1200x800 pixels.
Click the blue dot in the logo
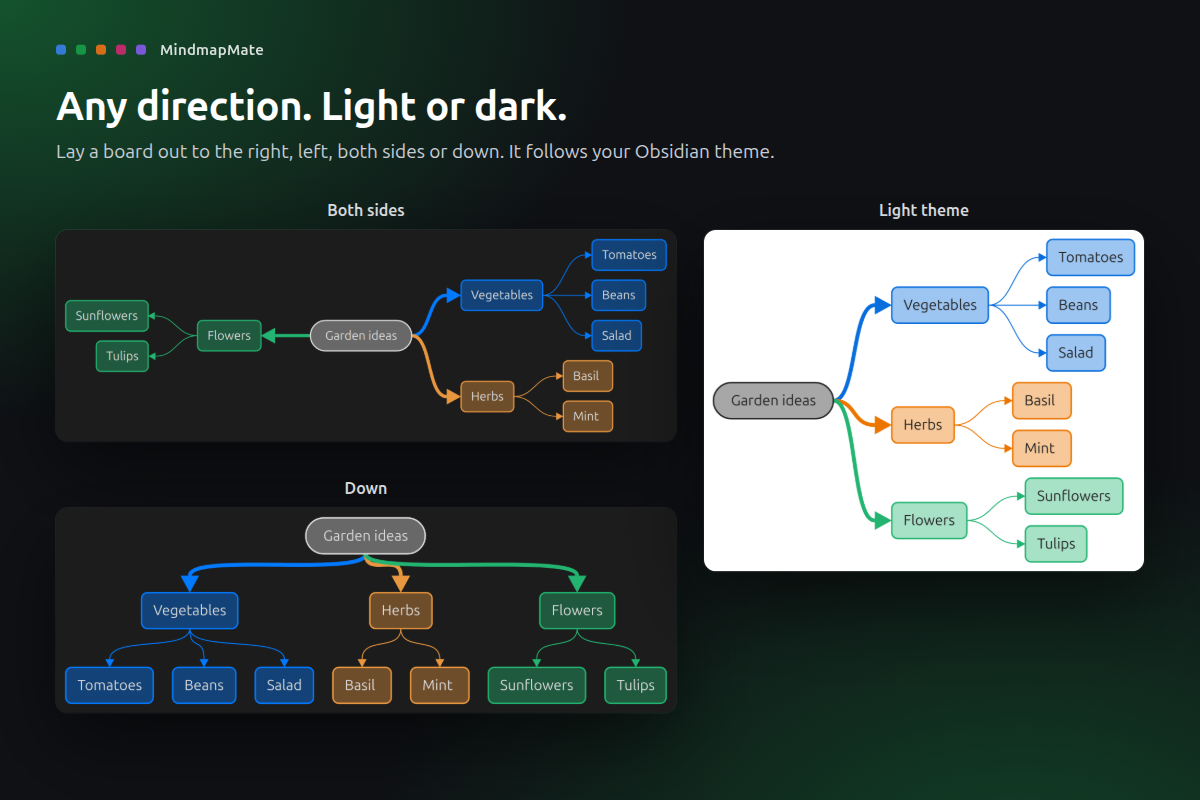point(61,49)
